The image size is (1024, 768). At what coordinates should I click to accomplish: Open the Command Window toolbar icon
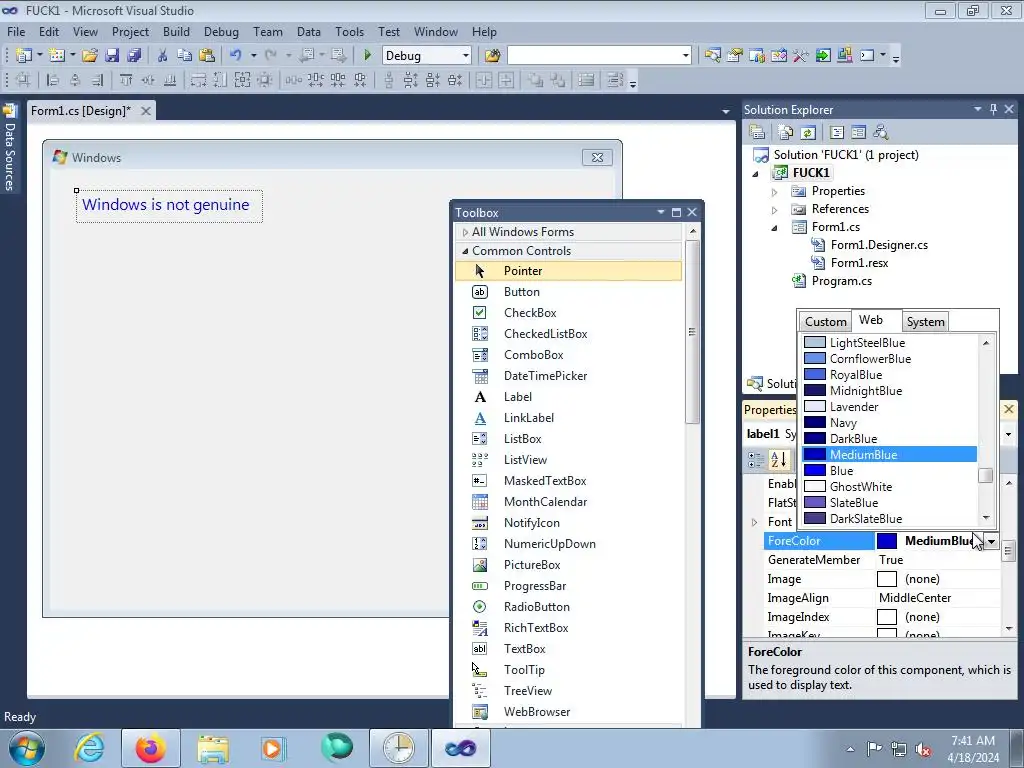click(x=867, y=56)
